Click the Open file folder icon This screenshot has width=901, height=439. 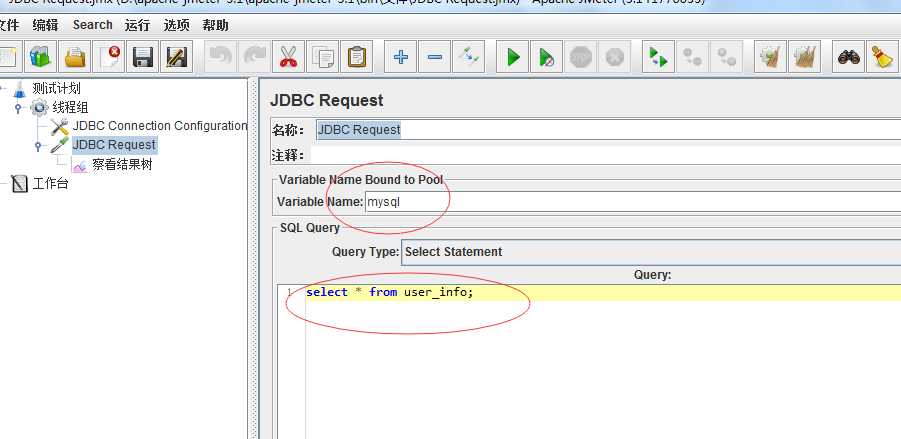point(75,57)
